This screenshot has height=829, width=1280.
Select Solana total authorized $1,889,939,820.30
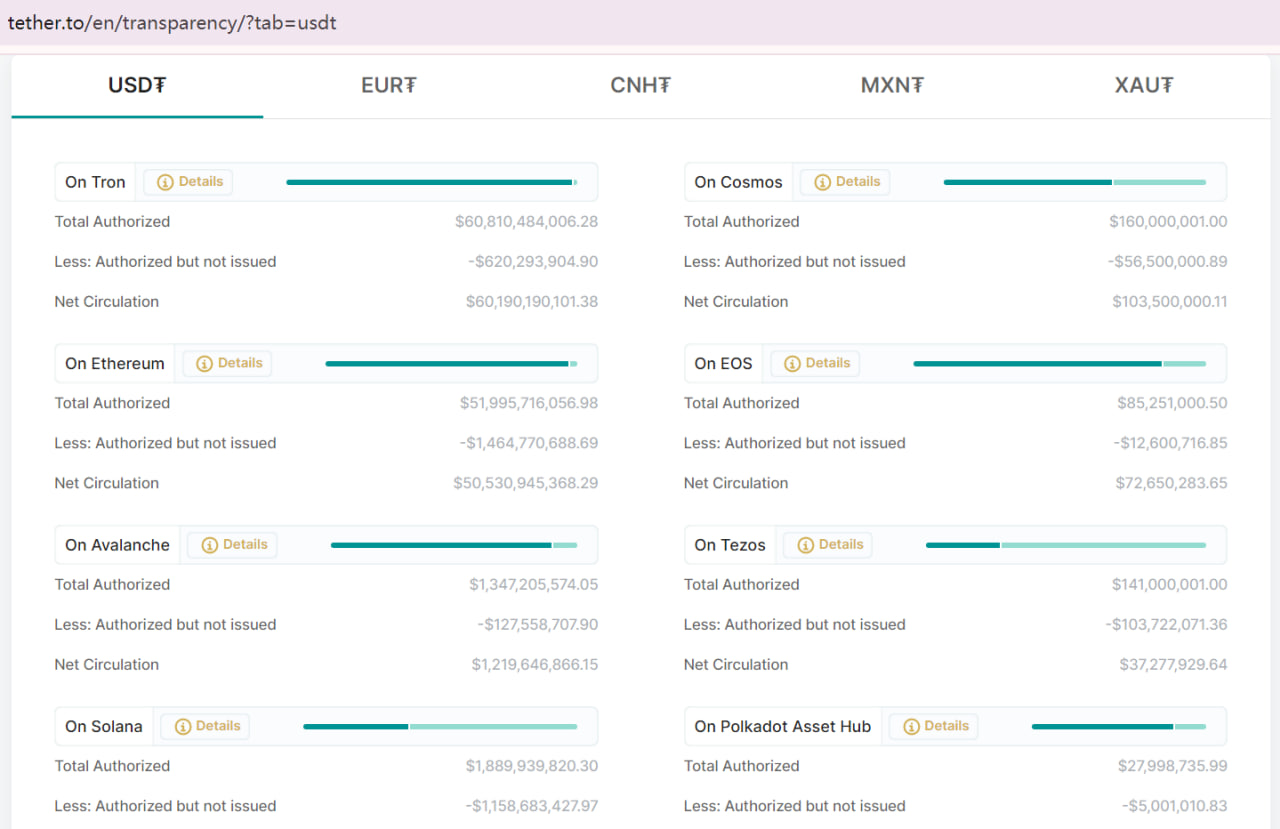(532, 766)
